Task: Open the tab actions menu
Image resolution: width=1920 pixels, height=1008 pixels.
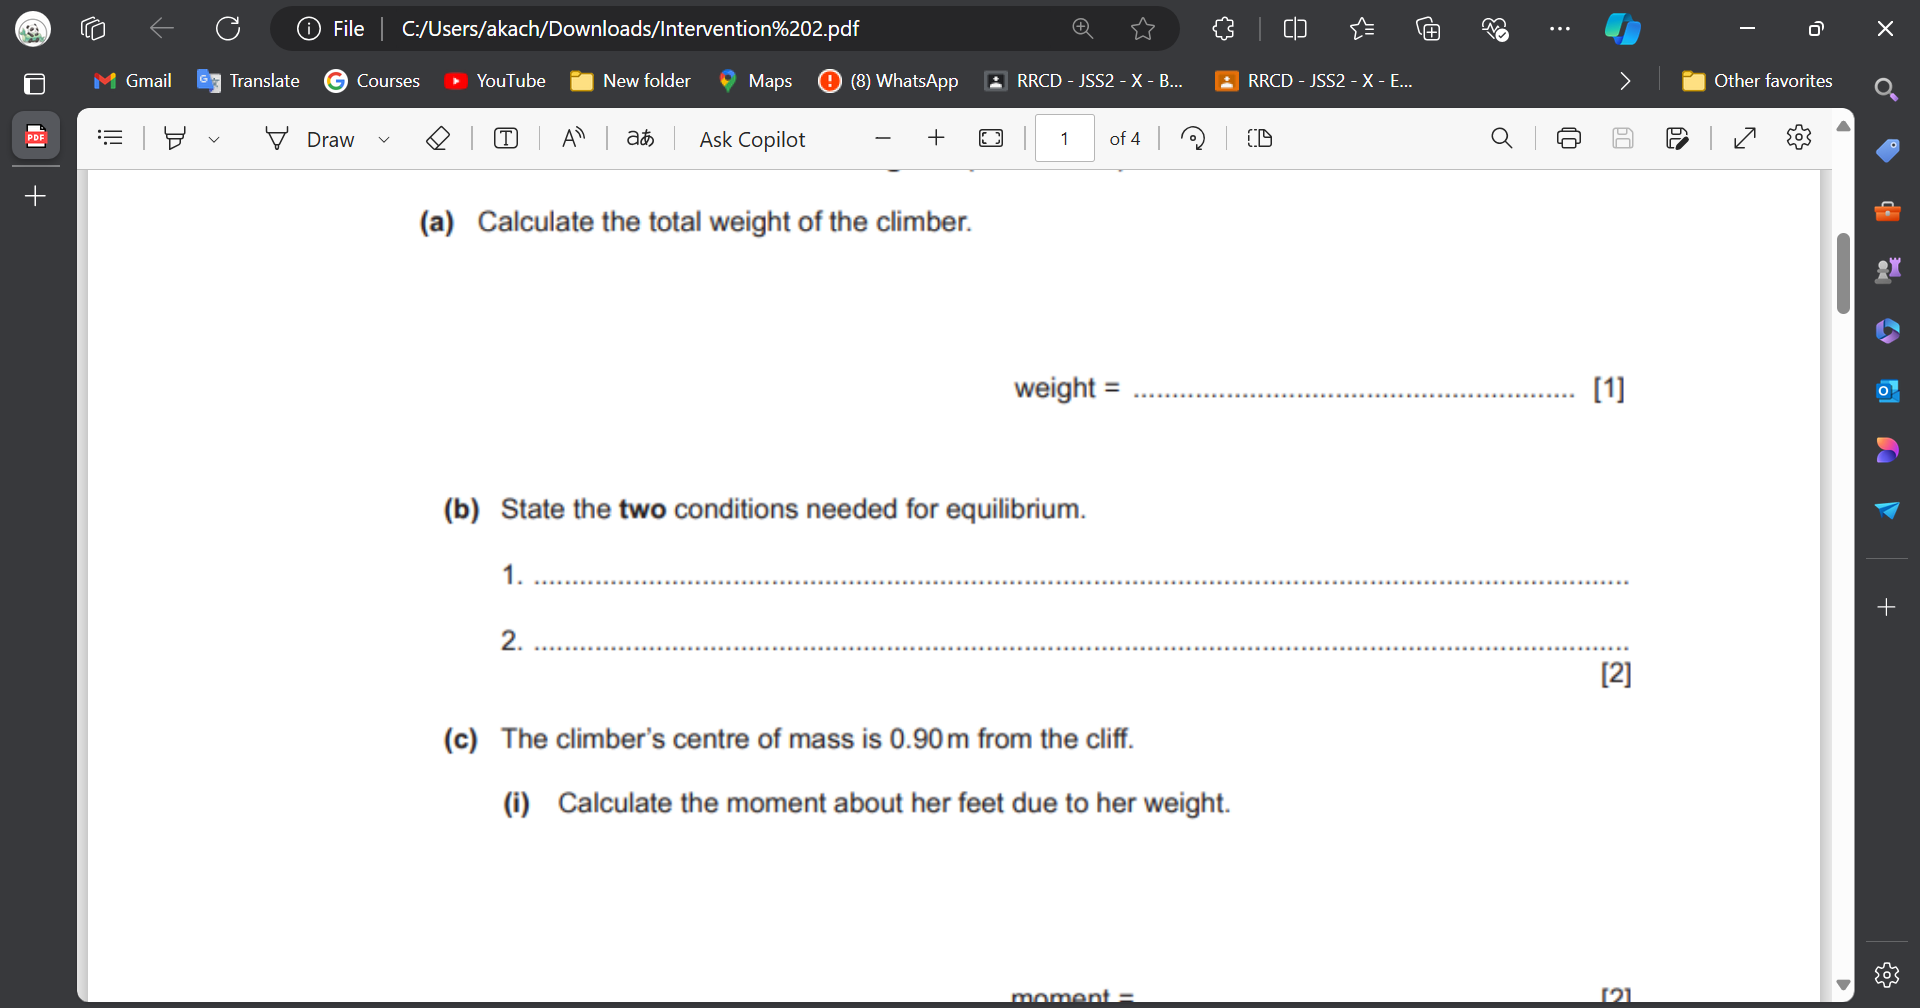Action: tap(35, 84)
